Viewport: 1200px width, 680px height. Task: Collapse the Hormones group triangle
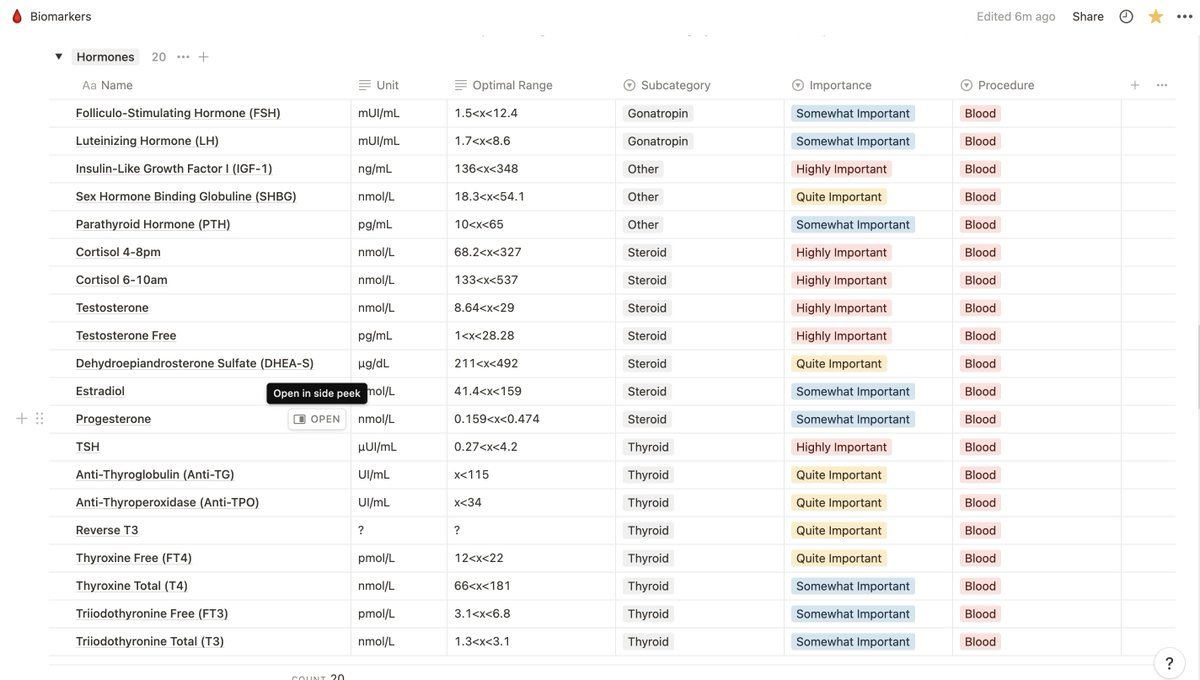[59, 57]
